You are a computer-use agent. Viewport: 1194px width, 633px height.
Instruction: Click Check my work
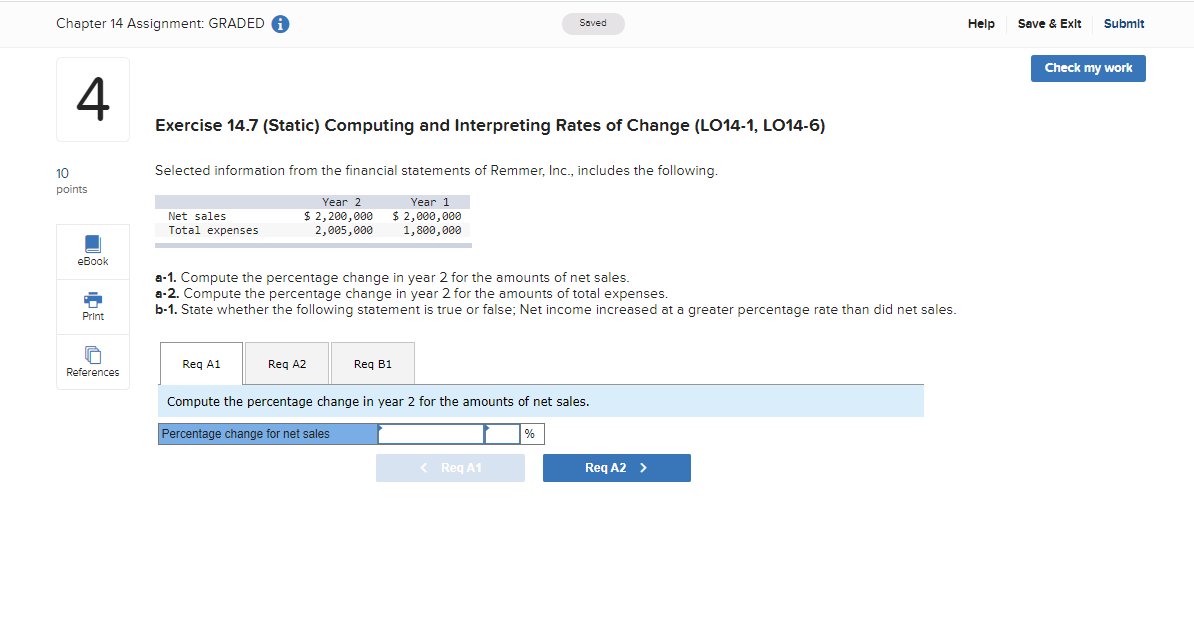click(x=1088, y=68)
